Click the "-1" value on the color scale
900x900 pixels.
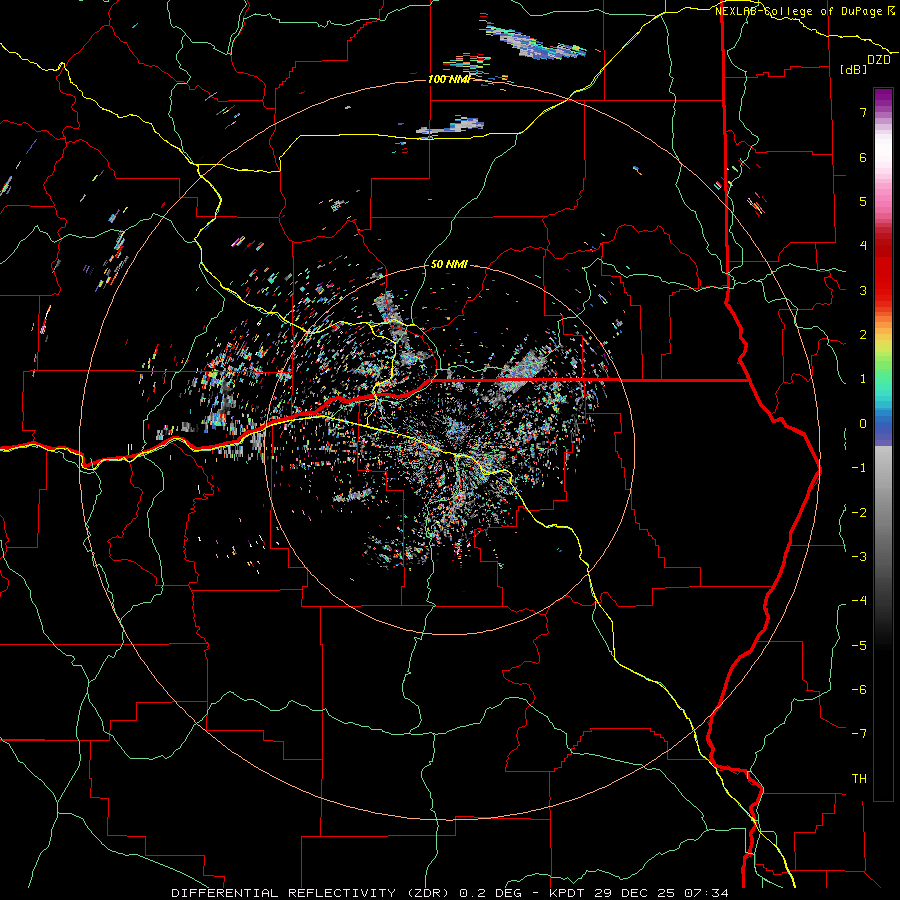pos(859,468)
